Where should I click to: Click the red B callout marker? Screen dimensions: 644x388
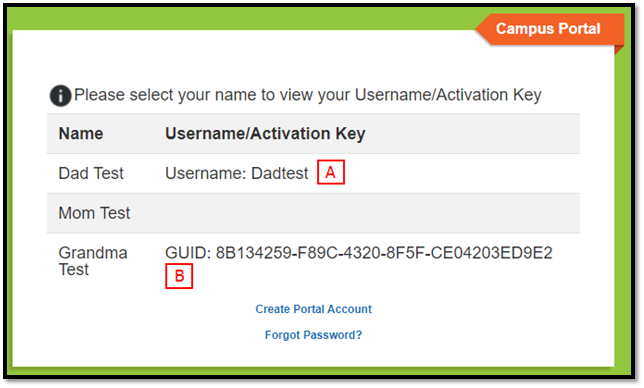click(179, 276)
